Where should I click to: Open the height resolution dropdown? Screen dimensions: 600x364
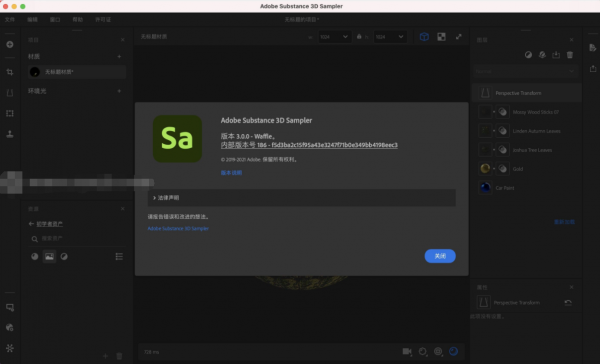(x=390, y=37)
